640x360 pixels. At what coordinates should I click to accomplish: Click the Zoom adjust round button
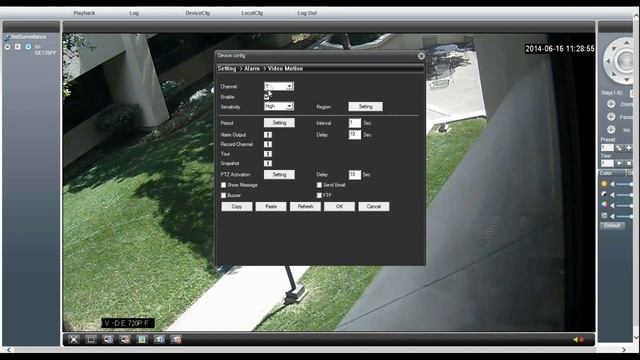tap(611, 104)
